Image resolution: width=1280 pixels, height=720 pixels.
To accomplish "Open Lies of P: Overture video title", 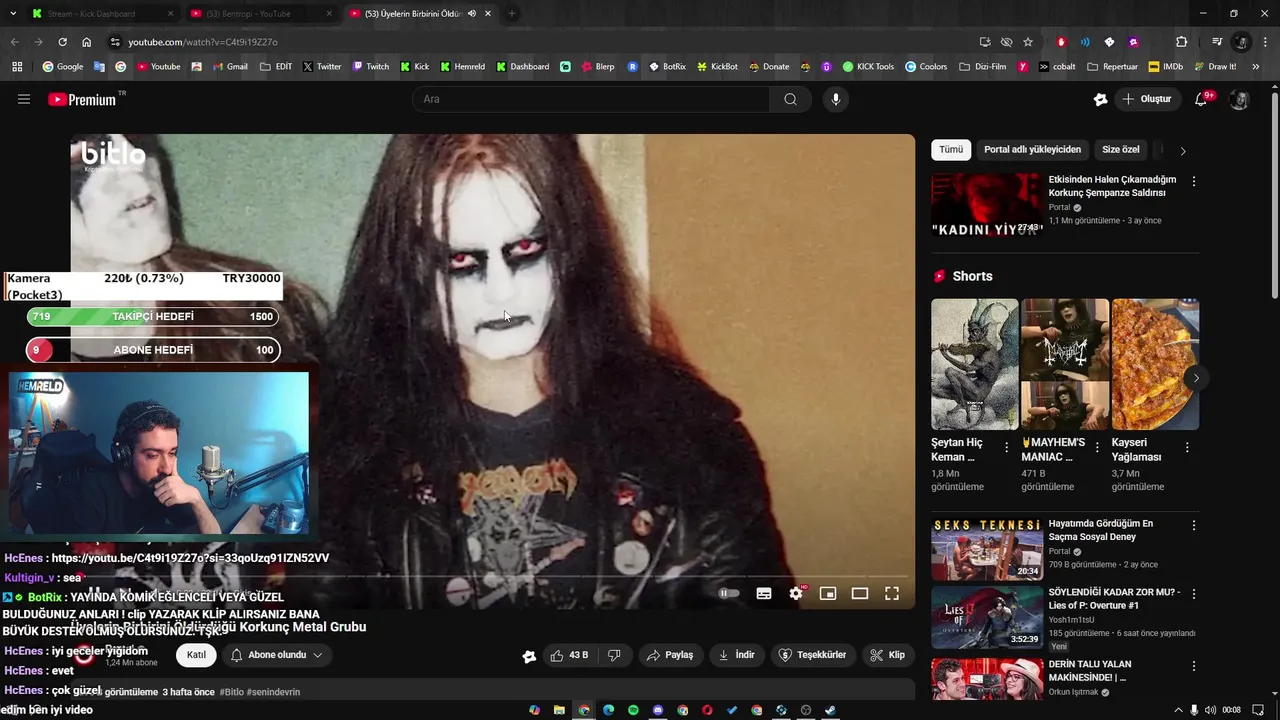I will 1114,599.
